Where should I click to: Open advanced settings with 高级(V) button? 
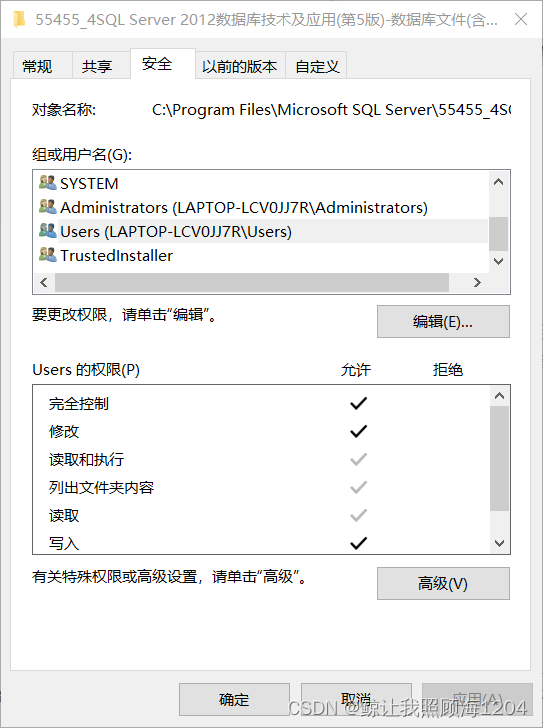443,583
